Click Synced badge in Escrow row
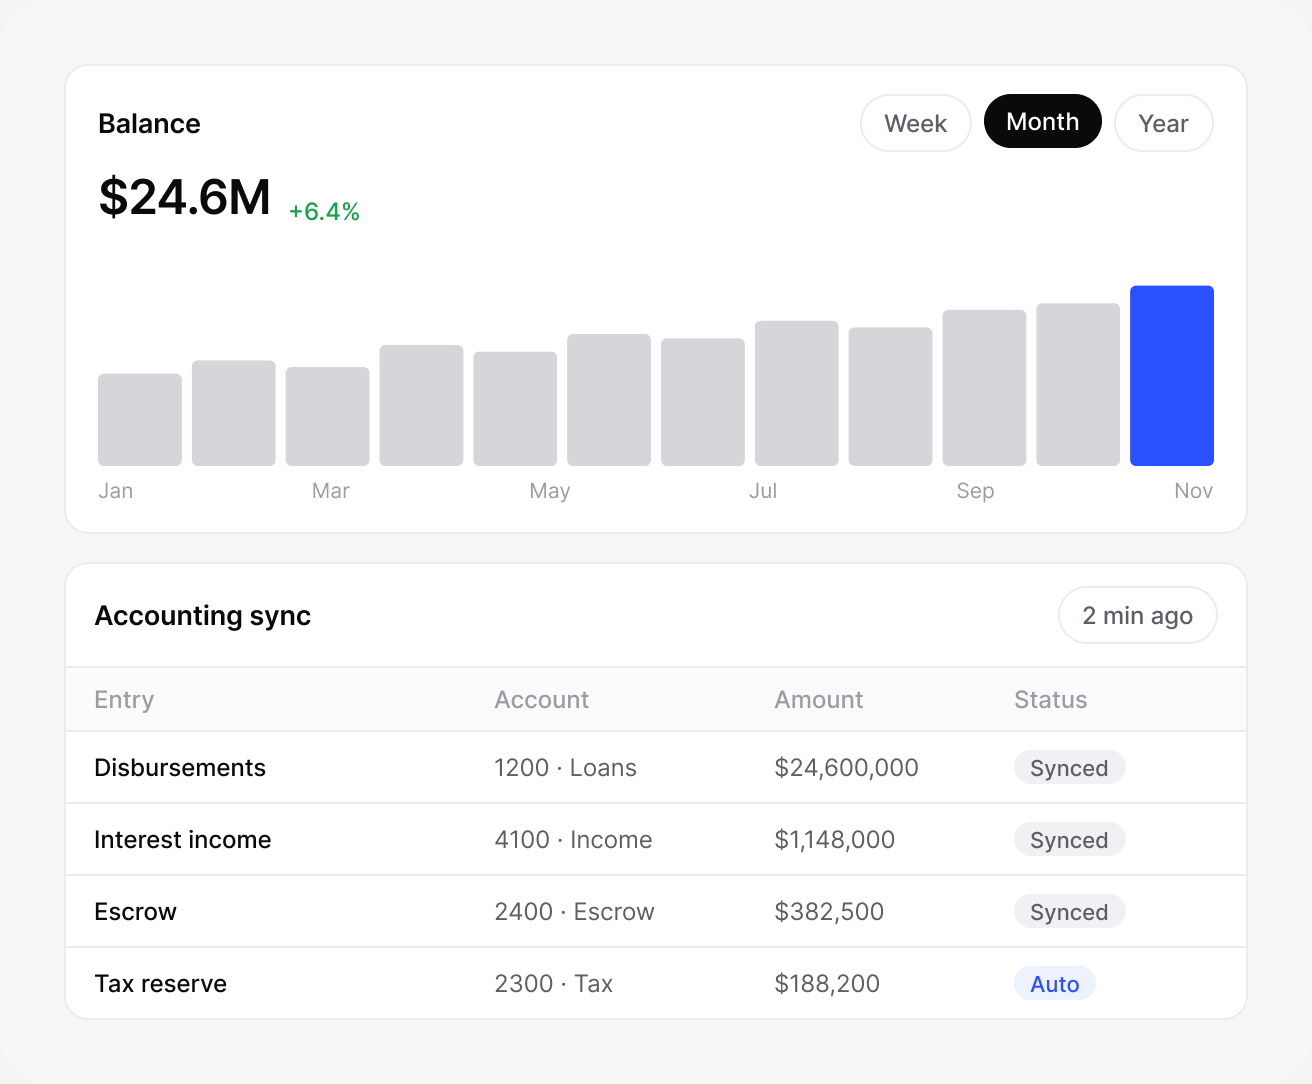 click(1069, 912)
